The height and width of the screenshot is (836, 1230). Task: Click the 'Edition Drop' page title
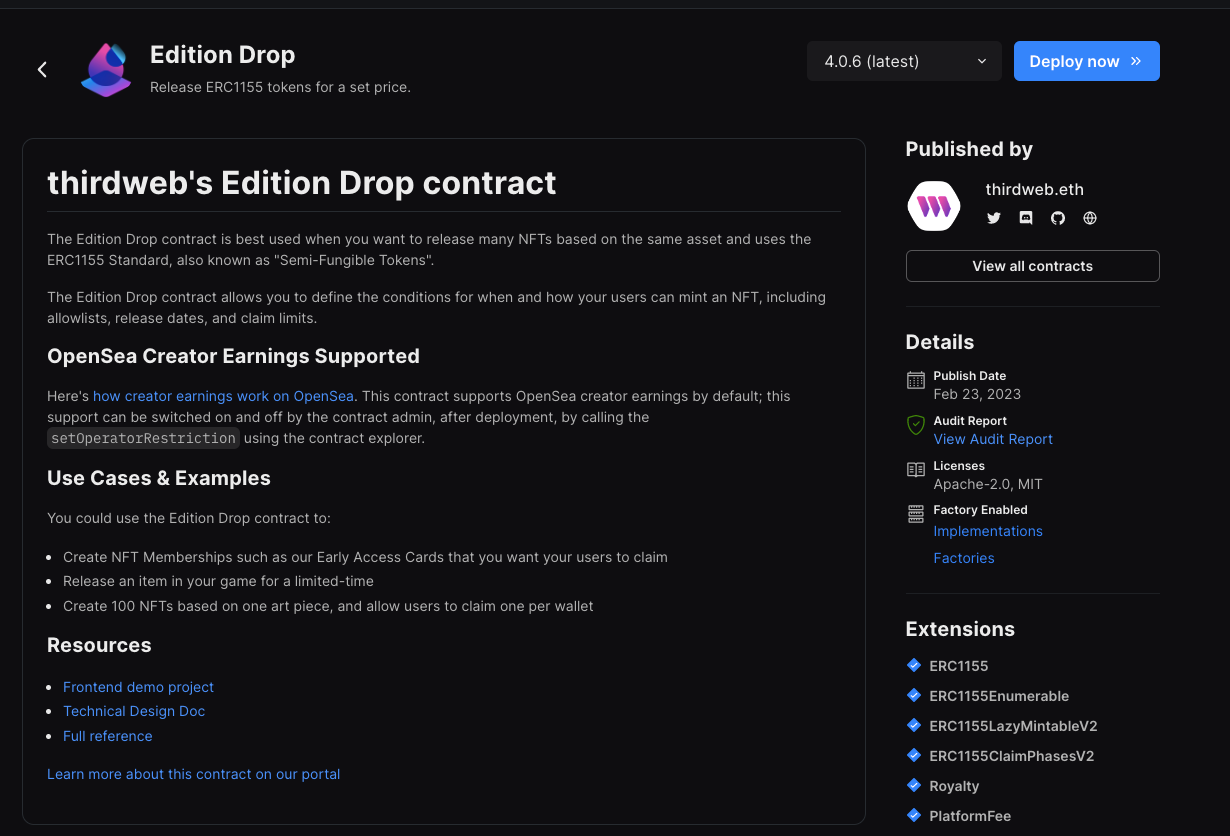click(222, 55)
